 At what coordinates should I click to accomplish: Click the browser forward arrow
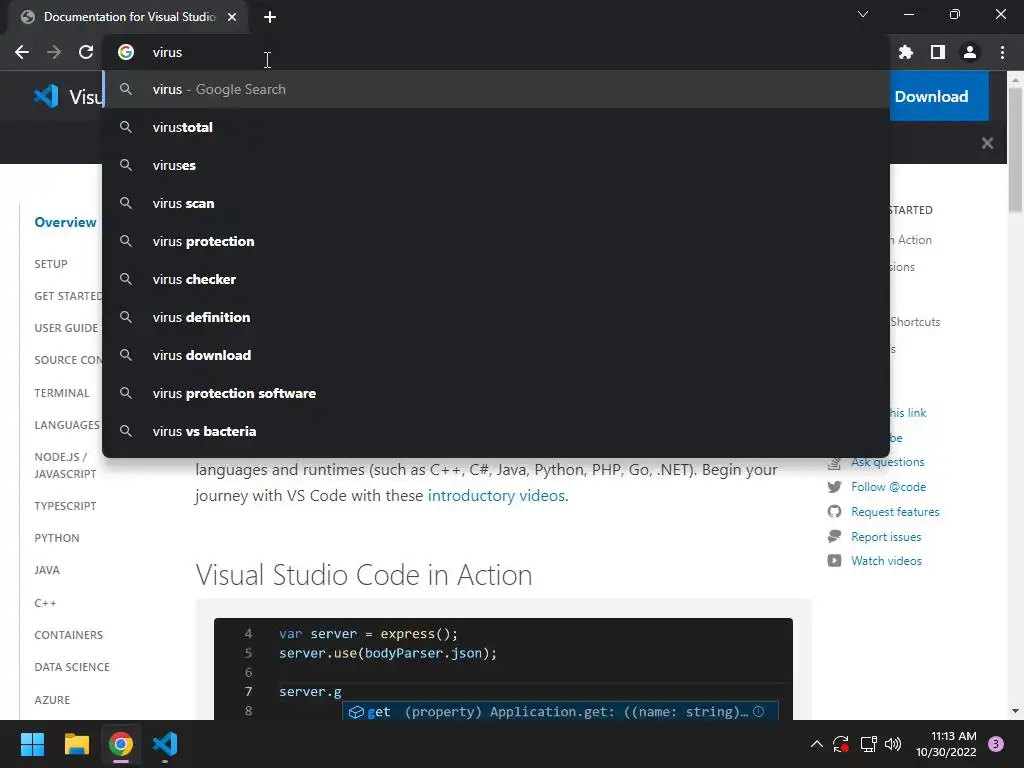point(54,52)
